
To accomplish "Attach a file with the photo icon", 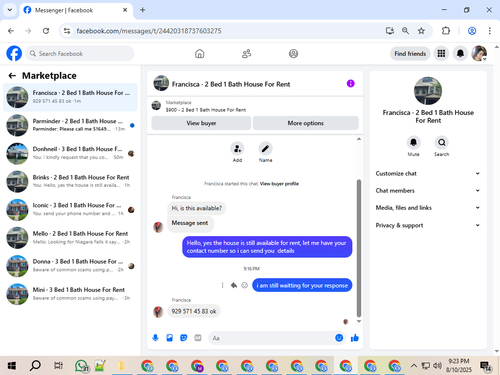I will (x=170, y=338).
